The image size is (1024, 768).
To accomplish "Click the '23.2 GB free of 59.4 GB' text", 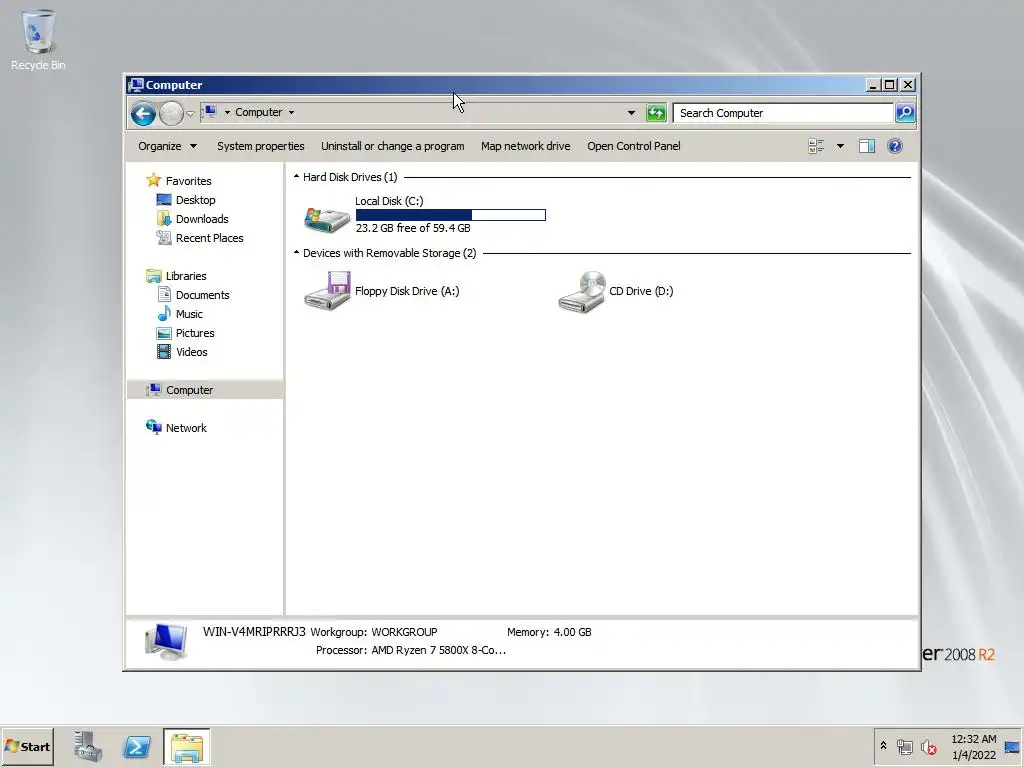I will (413, 228).
